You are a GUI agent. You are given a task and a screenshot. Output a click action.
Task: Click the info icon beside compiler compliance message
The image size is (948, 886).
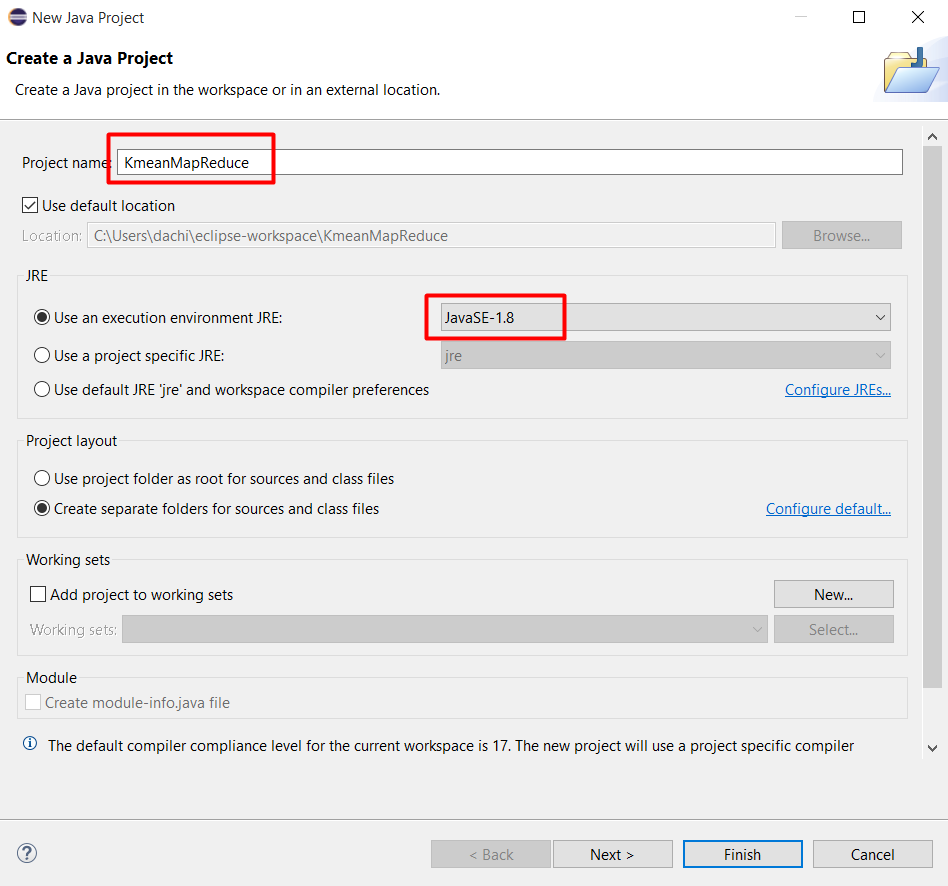(x=30, y=744)
